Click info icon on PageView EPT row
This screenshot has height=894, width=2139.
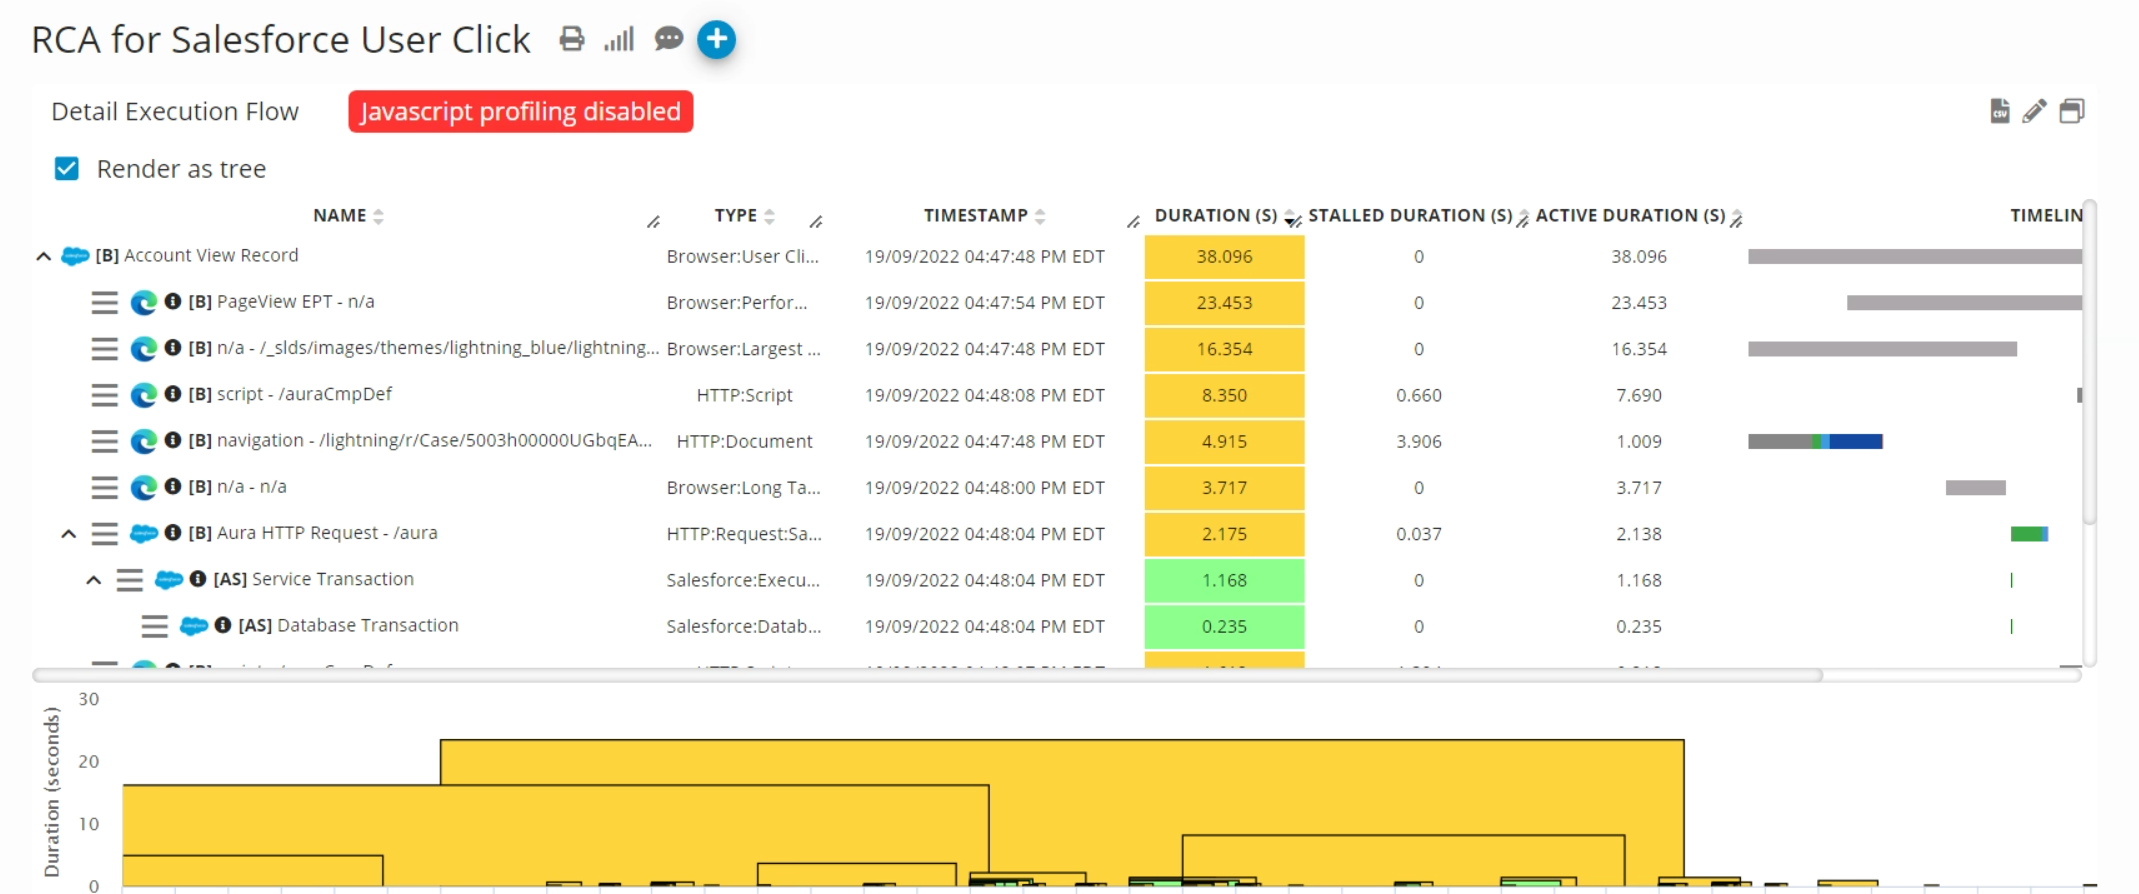[173, 301]
